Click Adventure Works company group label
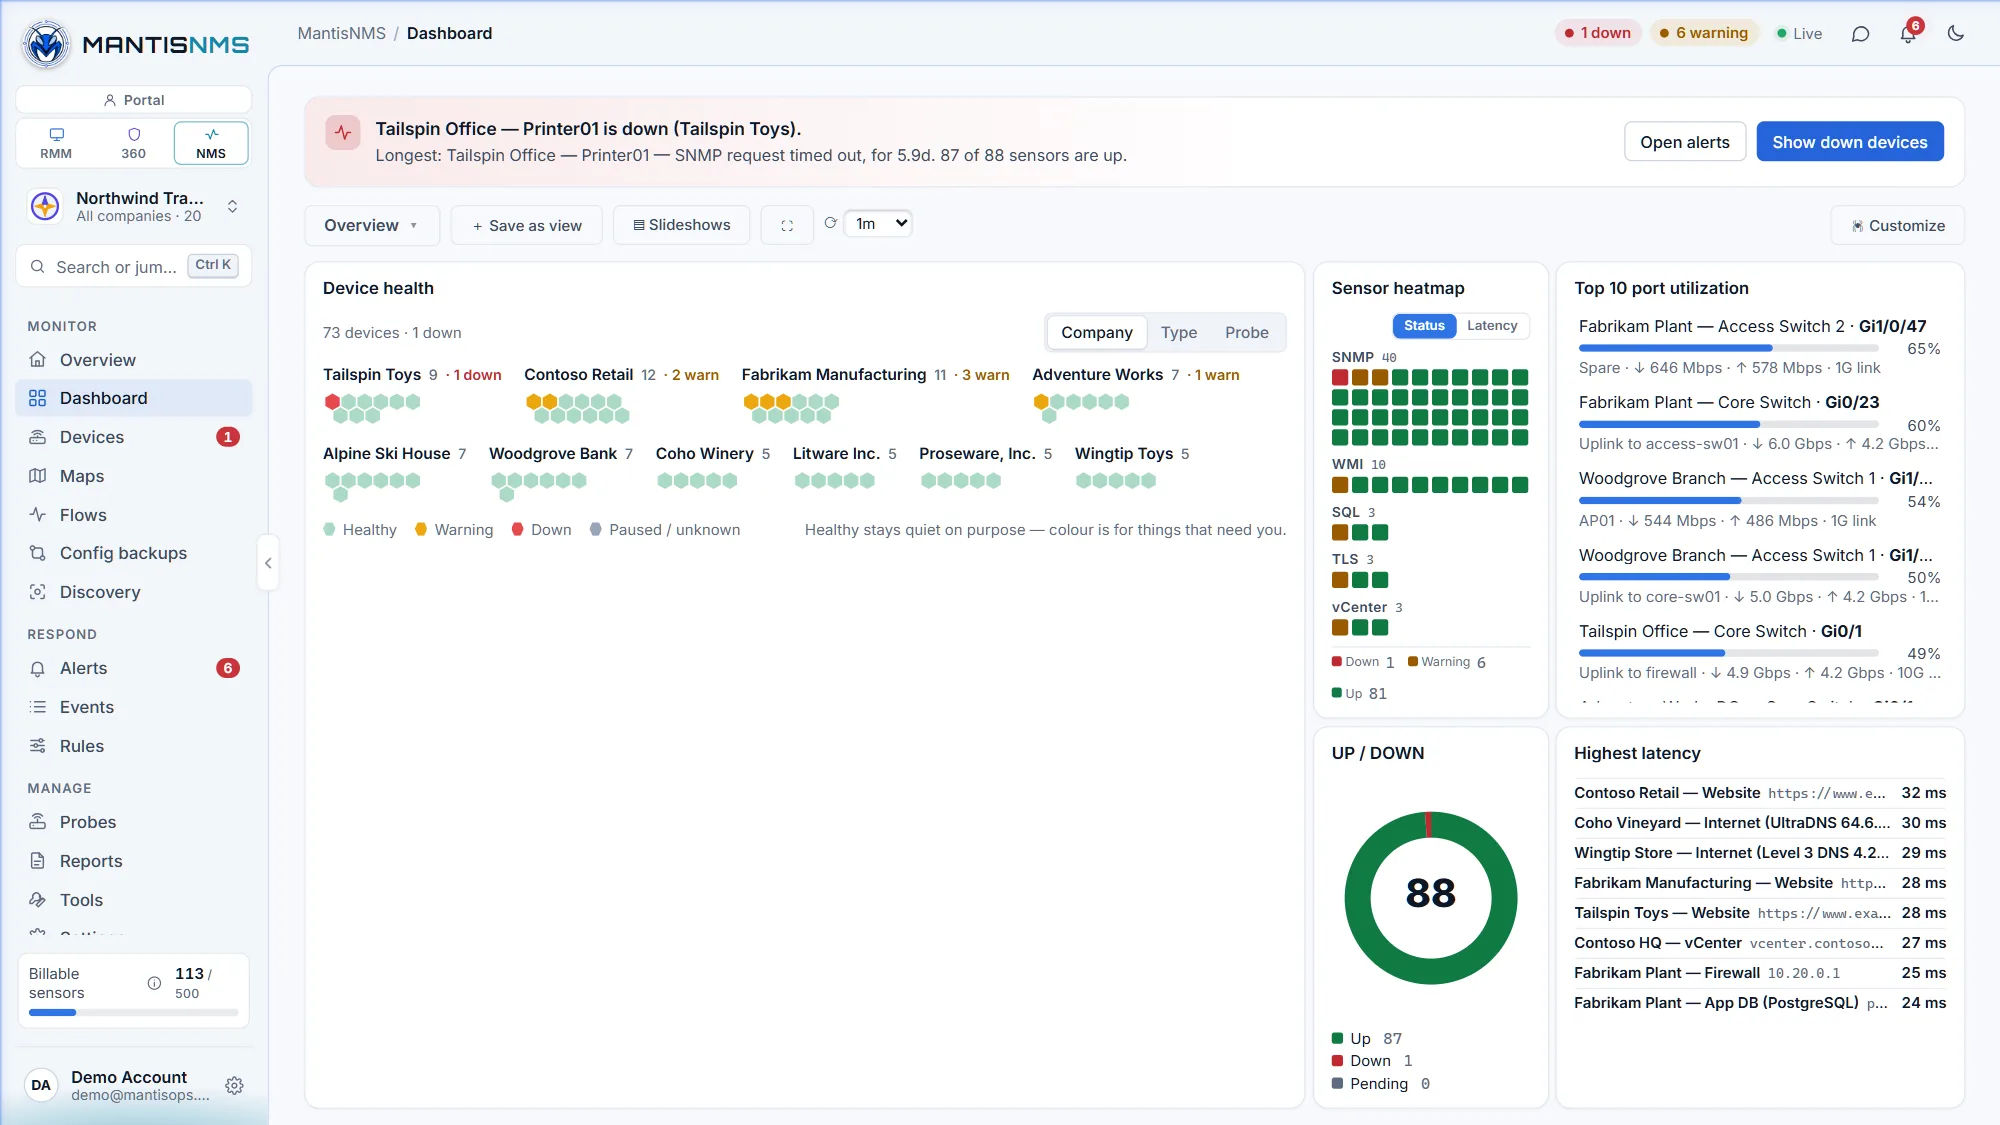This screenshot has height=1125, width=2000. pyautogui.click(x=1097, y=375)
